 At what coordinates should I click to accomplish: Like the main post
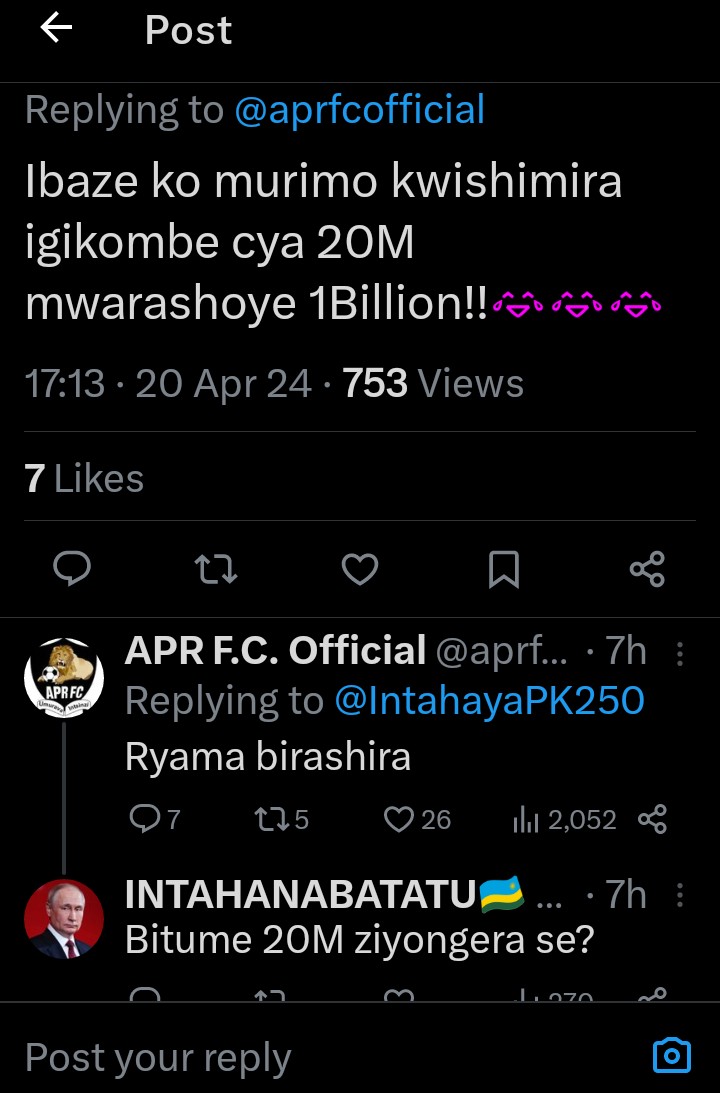(360, 570)
